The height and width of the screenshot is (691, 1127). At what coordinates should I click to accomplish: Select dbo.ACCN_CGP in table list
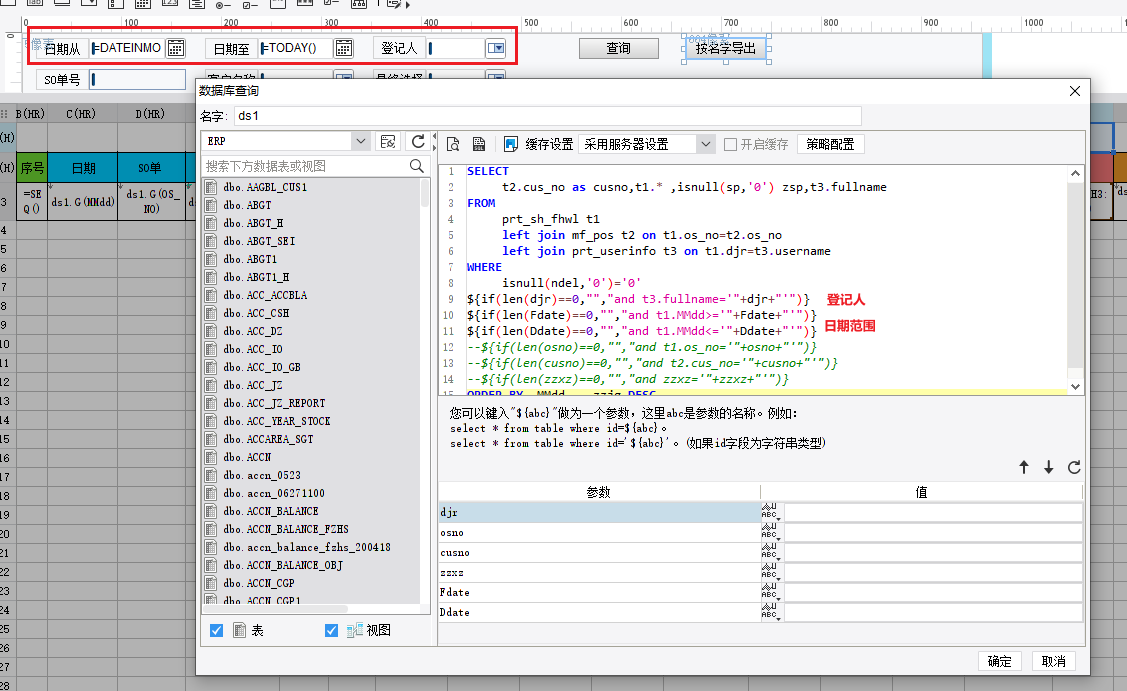pos(259,583)
